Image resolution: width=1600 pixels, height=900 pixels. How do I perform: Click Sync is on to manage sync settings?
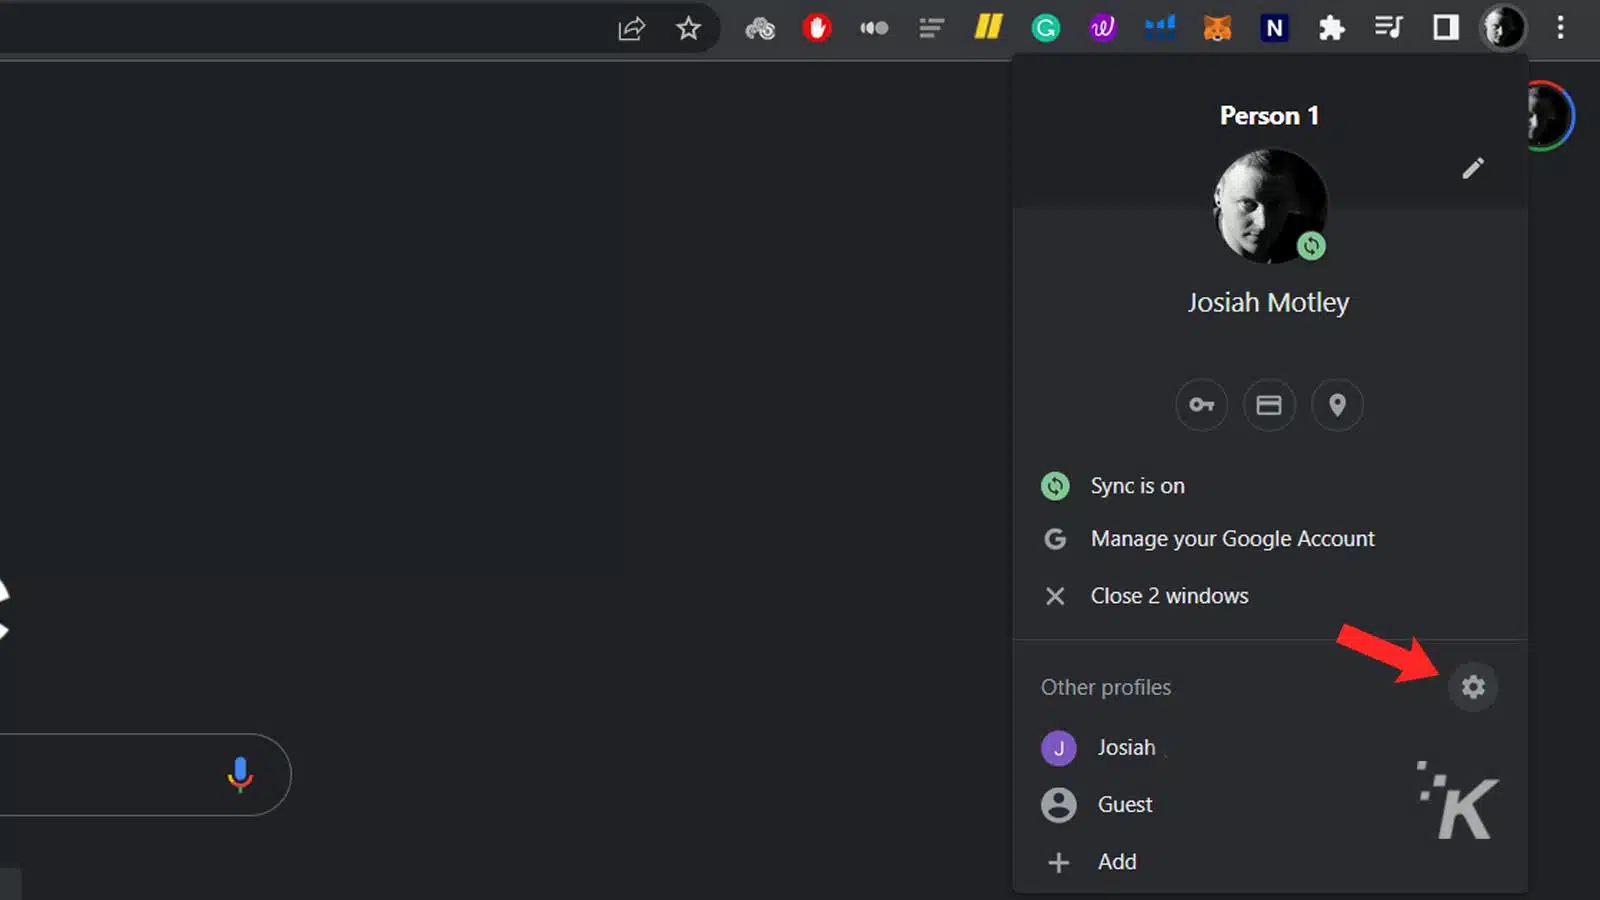[x=1137, y=486]
